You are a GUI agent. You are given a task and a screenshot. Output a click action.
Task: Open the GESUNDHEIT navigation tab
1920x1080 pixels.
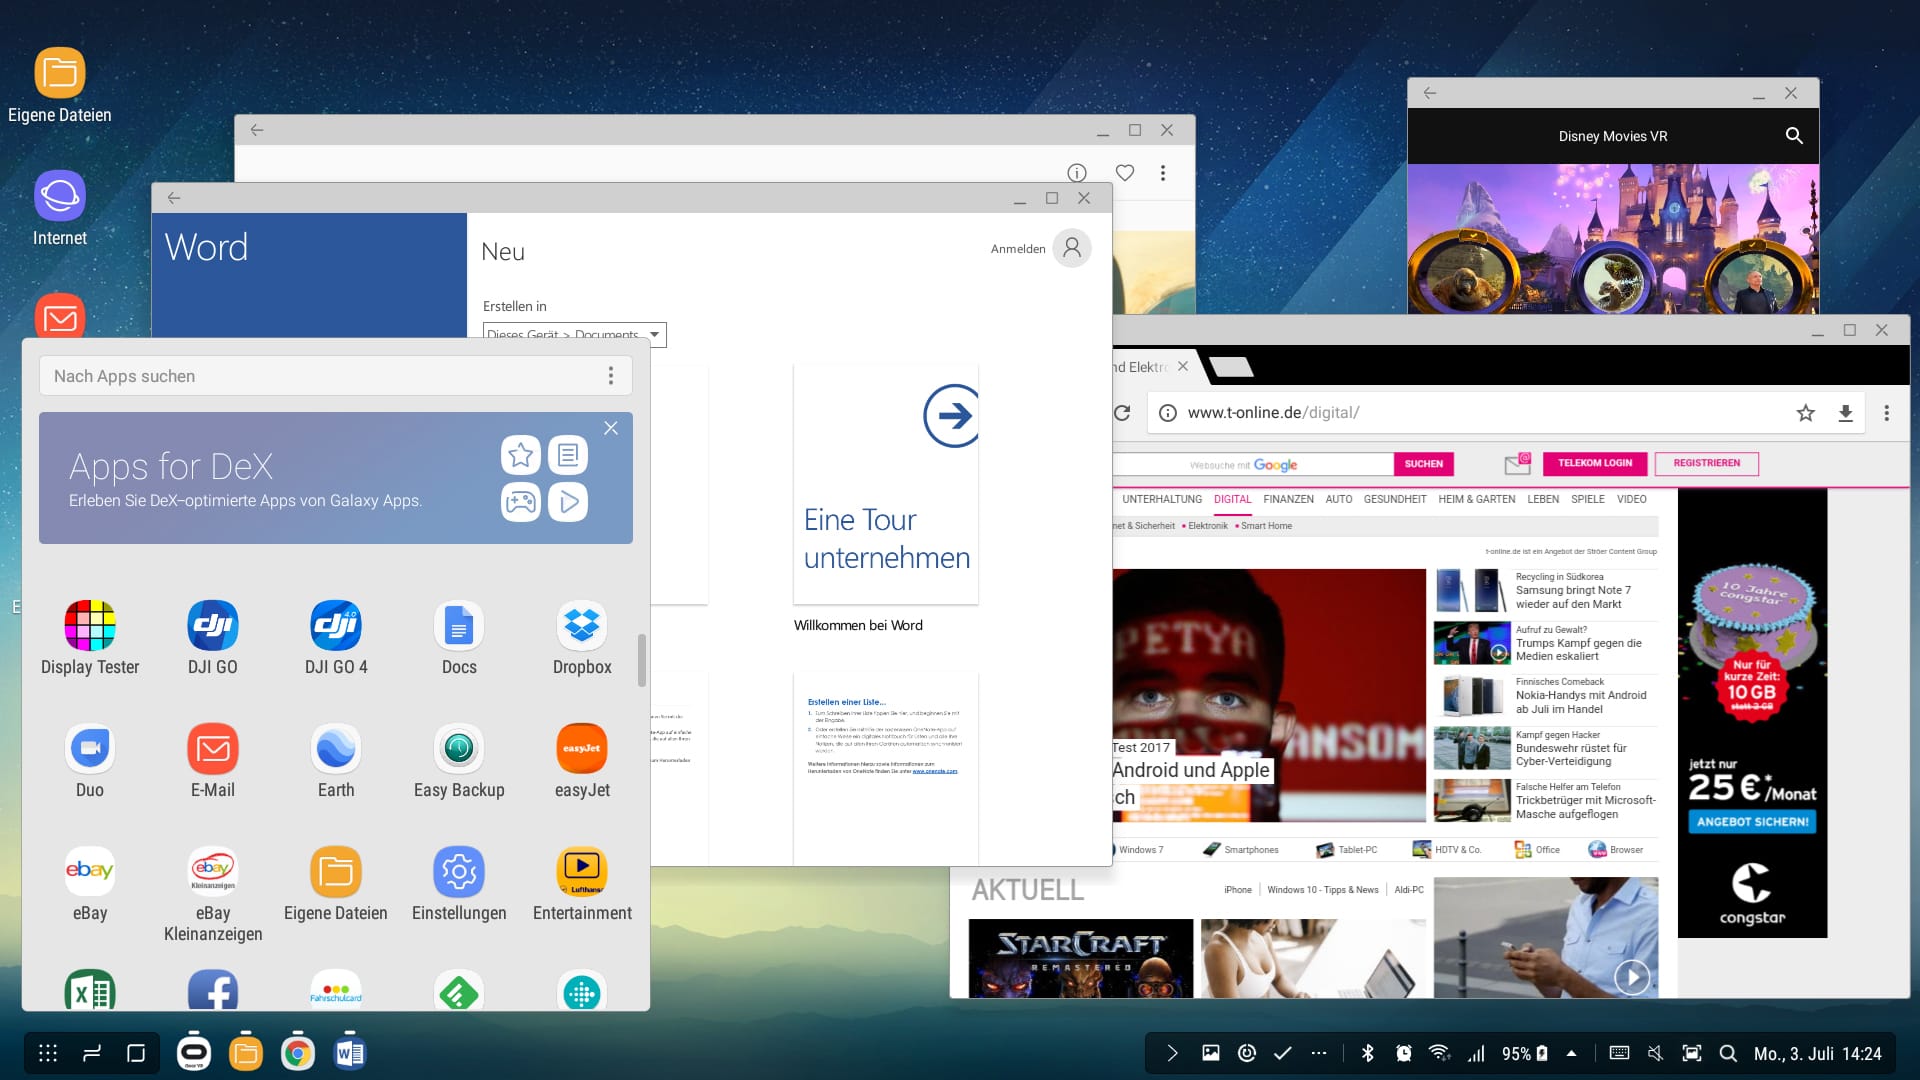pyautogui.click(x=1395, y=499)
